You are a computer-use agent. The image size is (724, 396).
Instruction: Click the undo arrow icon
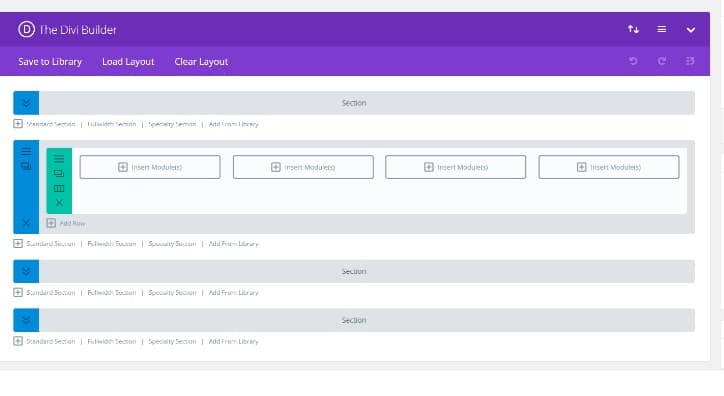(633, 61)
